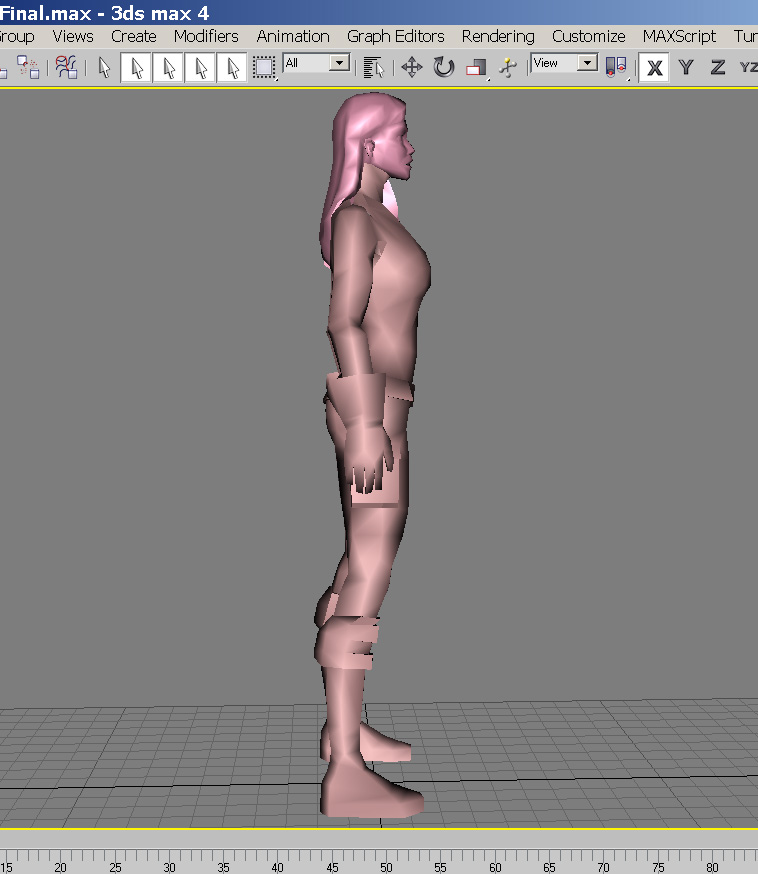Choose the Rectangular Selection Region tool
Image resolution: width=758 pixels, height=874 pixels.
coord(264,67)
